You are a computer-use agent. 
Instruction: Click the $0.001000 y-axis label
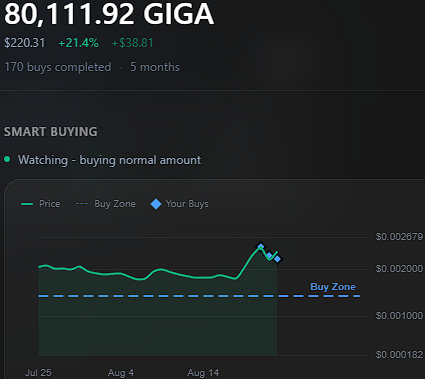point(399,316)
